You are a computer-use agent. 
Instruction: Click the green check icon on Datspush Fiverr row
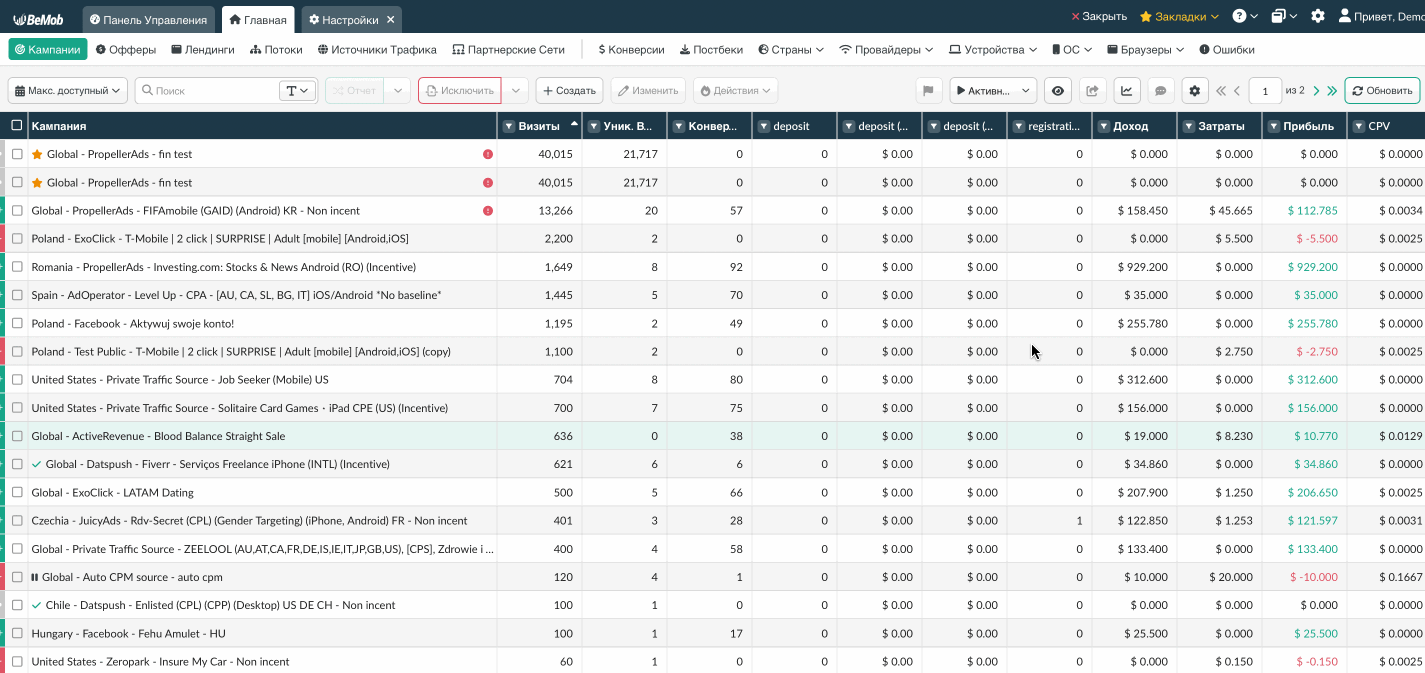pos(37,464)
